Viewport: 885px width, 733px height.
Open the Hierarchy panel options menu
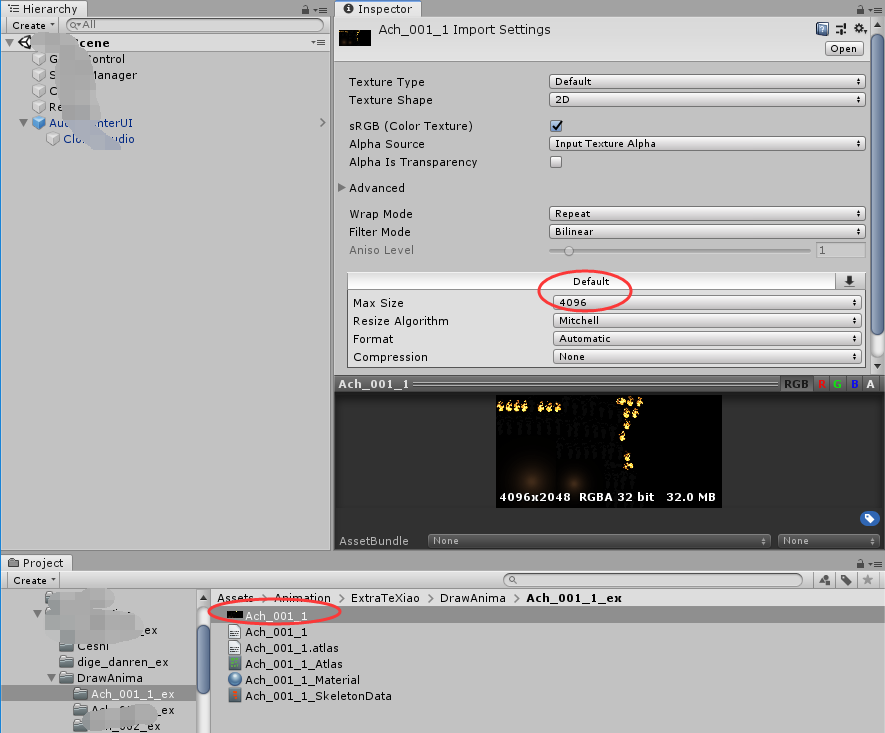[321, 10]
